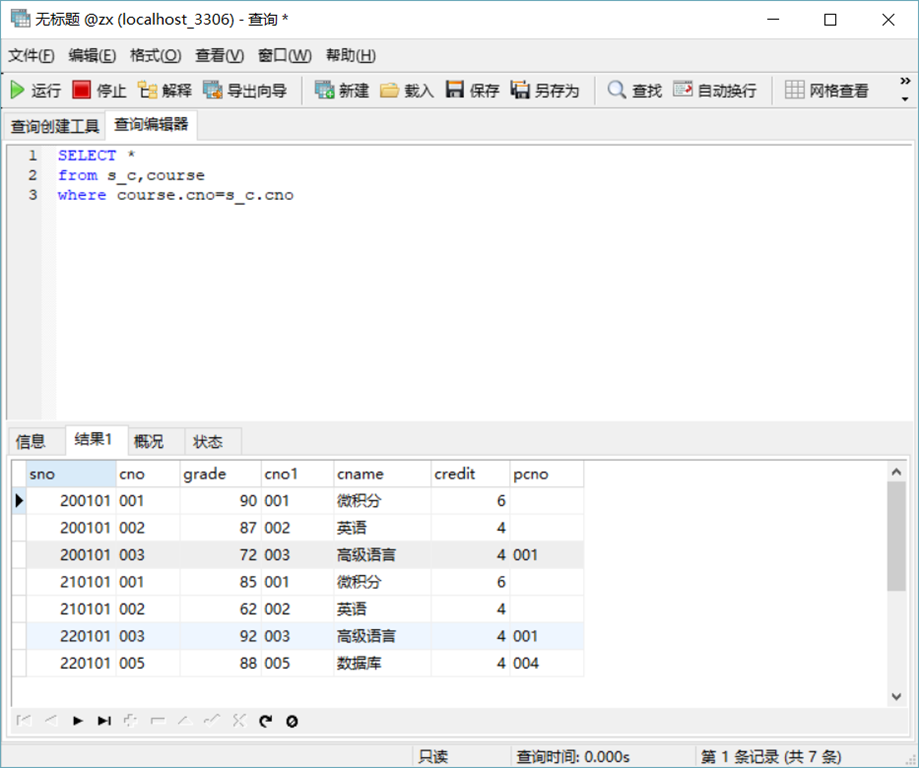Click the SELECT keyword on line 1
Image resolution: width=919 pixels, height=768 pixels.
coord(87,155)
